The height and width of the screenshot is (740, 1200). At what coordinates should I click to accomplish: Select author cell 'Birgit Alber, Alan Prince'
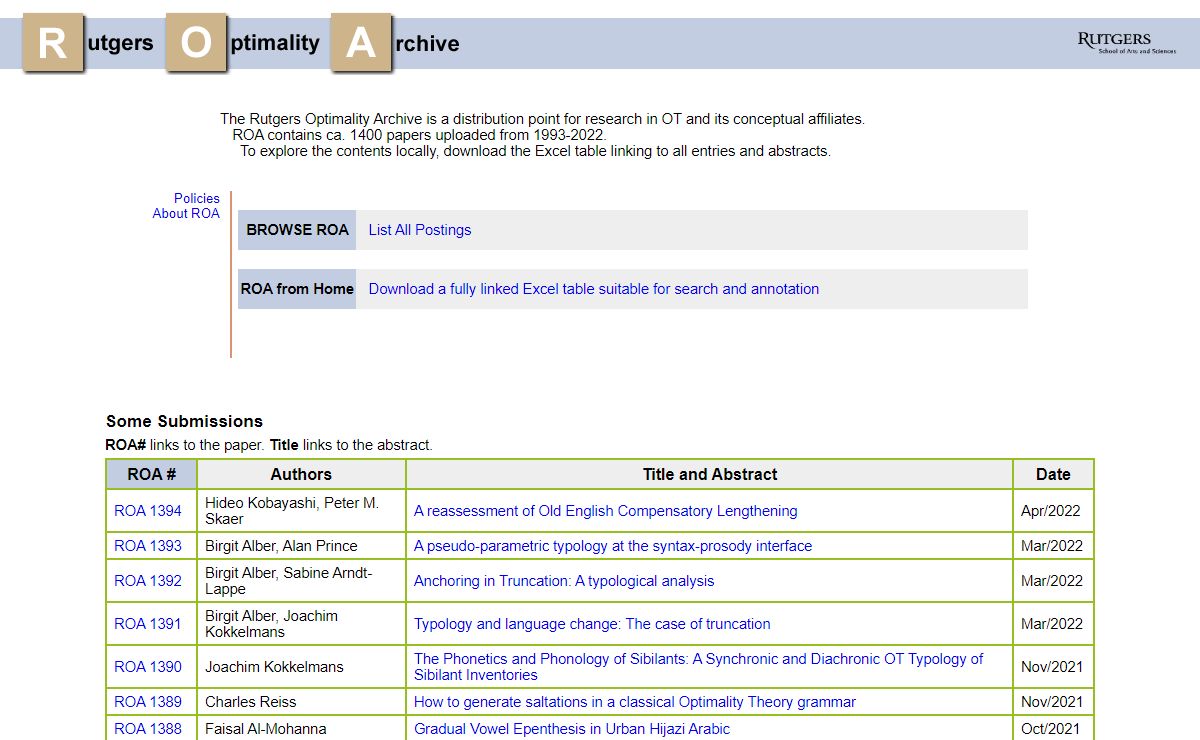pos(301,546)
